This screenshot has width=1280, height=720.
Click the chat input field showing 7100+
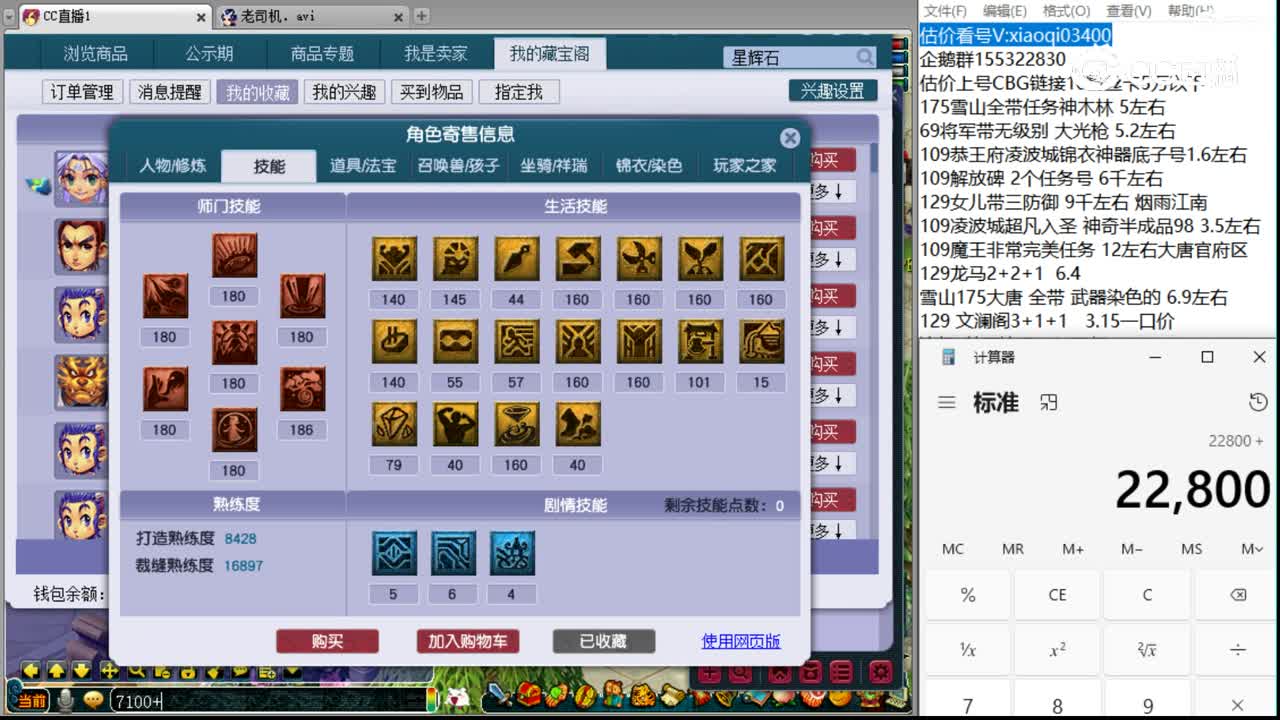click(x=200, y=701)
